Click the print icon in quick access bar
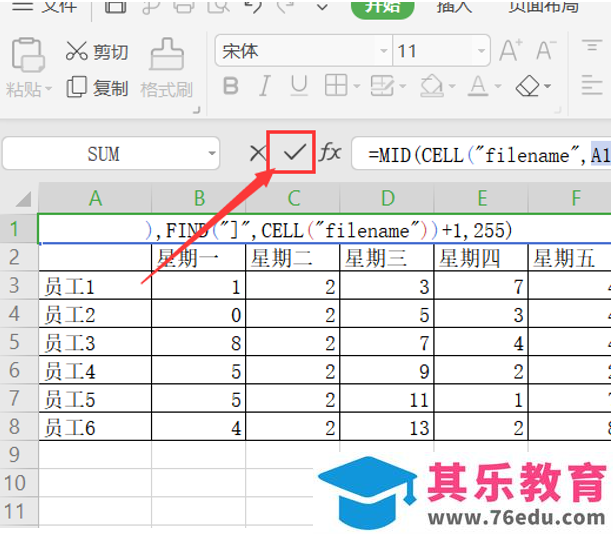This screenshot has height=534, width=613. click(x=184, y=7)
